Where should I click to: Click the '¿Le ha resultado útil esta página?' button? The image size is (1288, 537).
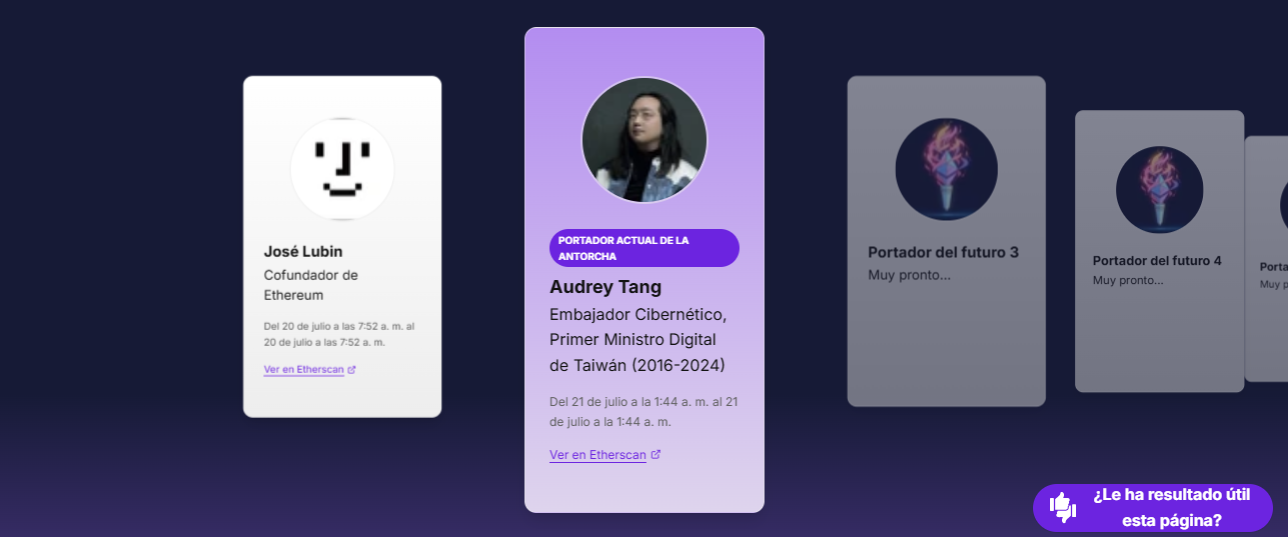1152,508
